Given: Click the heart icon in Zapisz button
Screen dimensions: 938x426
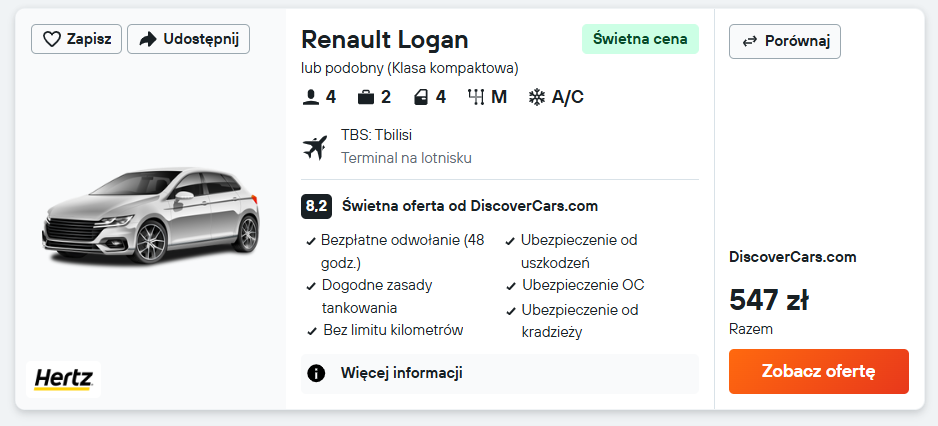Looking at the screenshot, I should [52, 39].
